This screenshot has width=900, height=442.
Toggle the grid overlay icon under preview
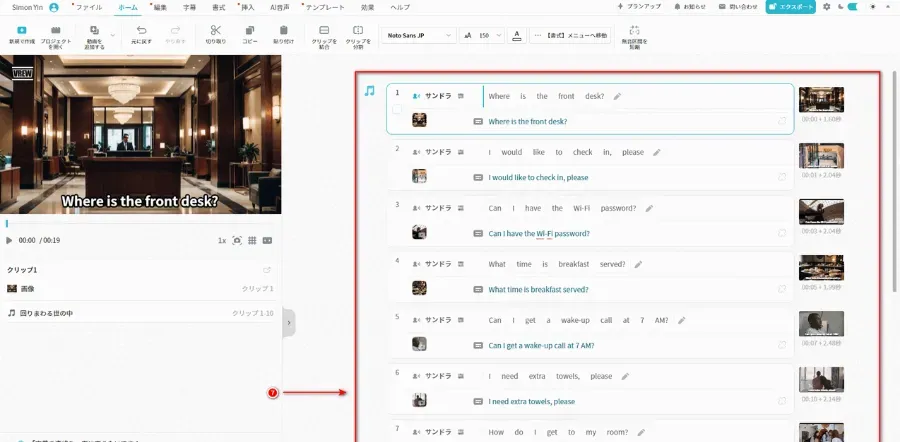(252, 241)
